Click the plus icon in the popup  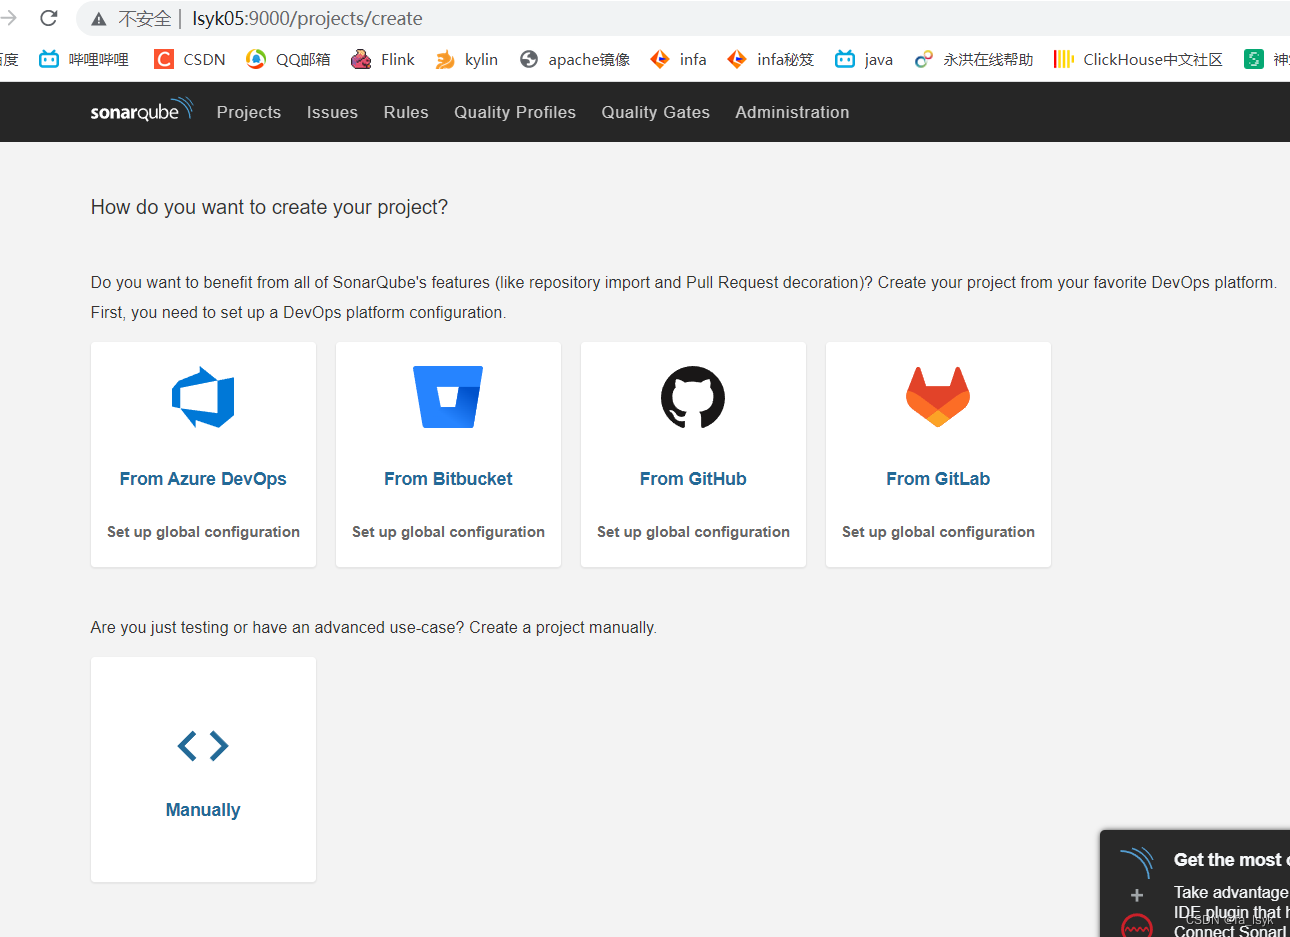pyautogui.click(x=1137, y=895)
